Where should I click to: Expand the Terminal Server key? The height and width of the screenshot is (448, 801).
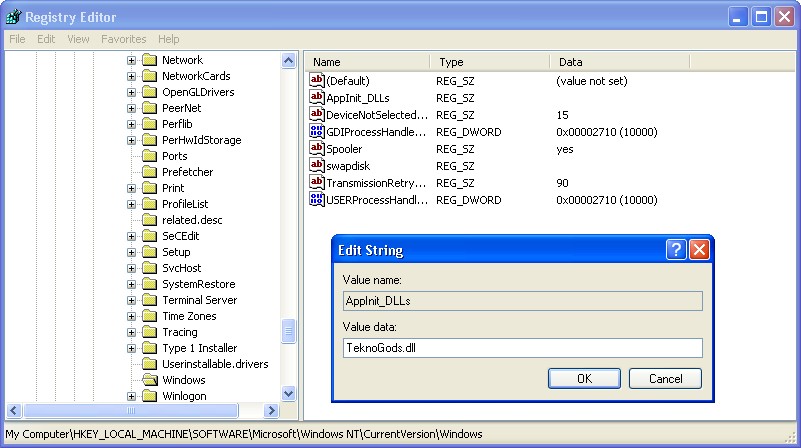pos(131,300)
